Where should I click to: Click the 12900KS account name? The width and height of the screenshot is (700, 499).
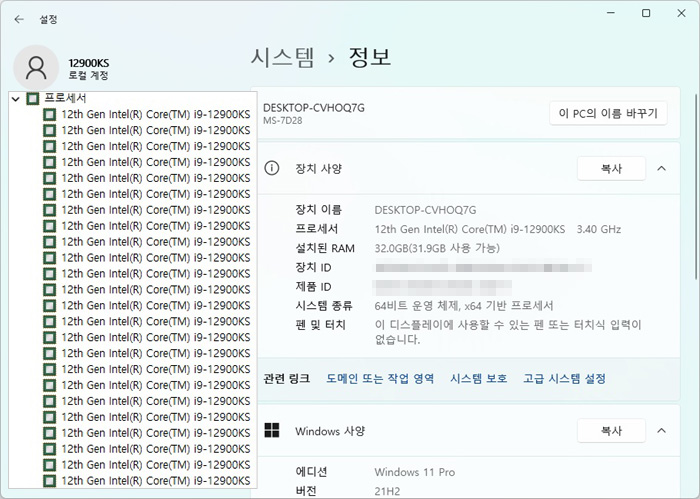[88, 63]
